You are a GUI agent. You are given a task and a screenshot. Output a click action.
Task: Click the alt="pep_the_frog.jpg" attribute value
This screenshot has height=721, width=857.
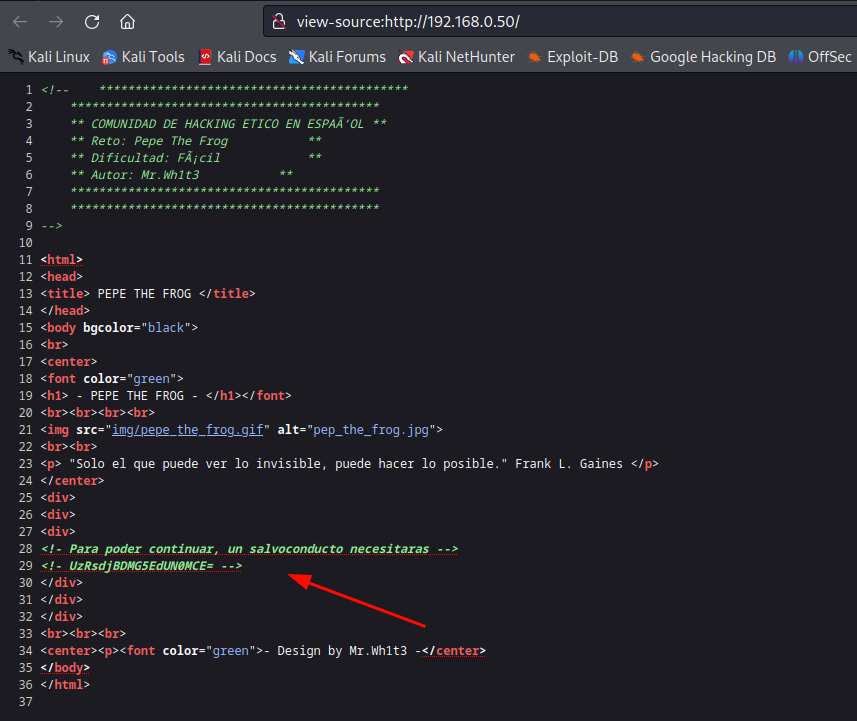pyautogui.click(x=371, y=430)
